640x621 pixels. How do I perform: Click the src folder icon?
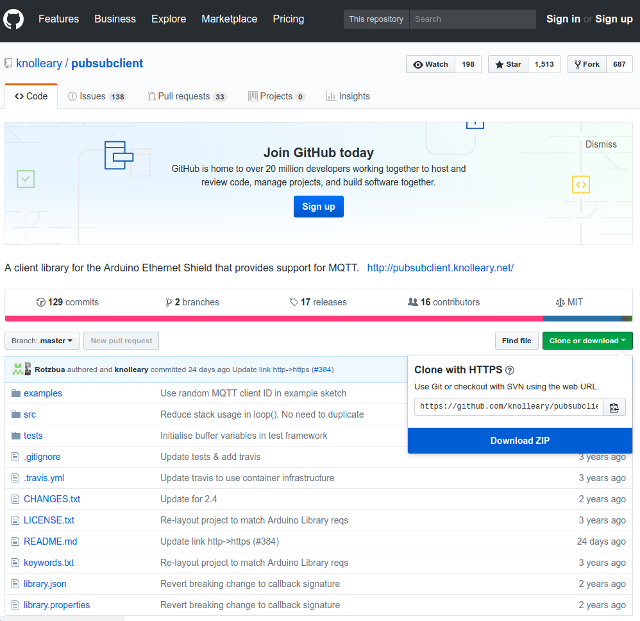16,414
